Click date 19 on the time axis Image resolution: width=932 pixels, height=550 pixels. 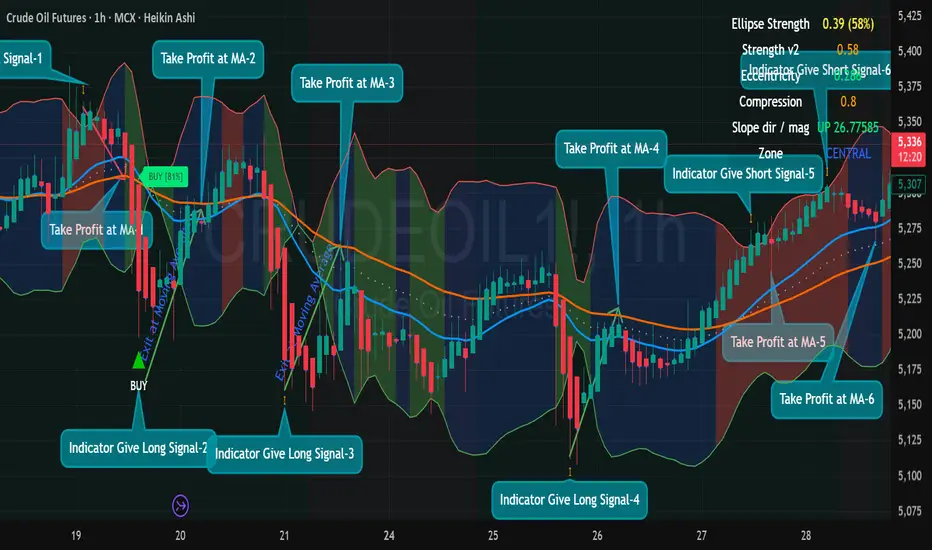tap(76, 536)
